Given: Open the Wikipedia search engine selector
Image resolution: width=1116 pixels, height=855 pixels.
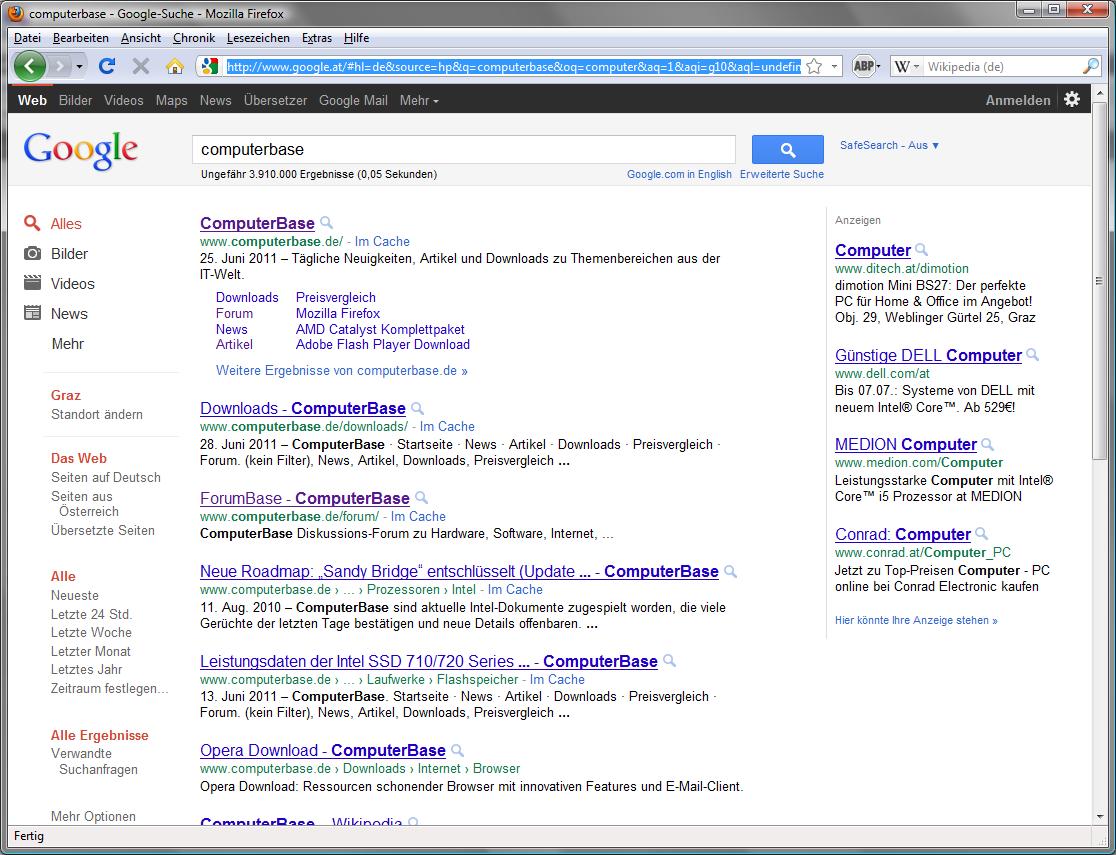Looking at the screenshot, I should [907, 66].
